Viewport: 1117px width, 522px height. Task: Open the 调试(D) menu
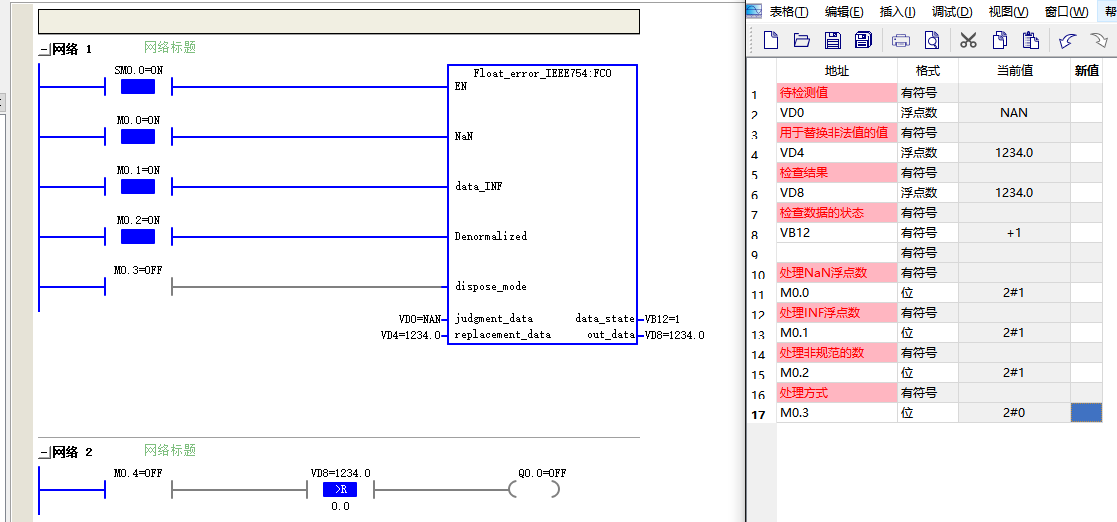952,11
